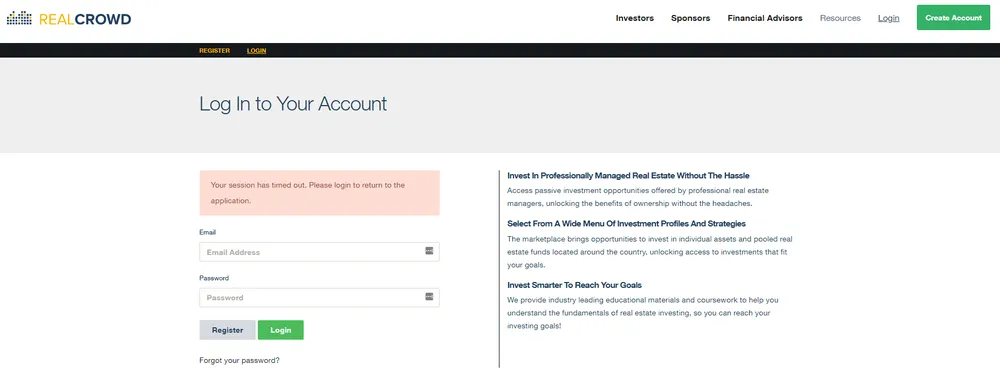
Task: Open the Investors menu
Action: pyautogui.click(x=635, y=18)
